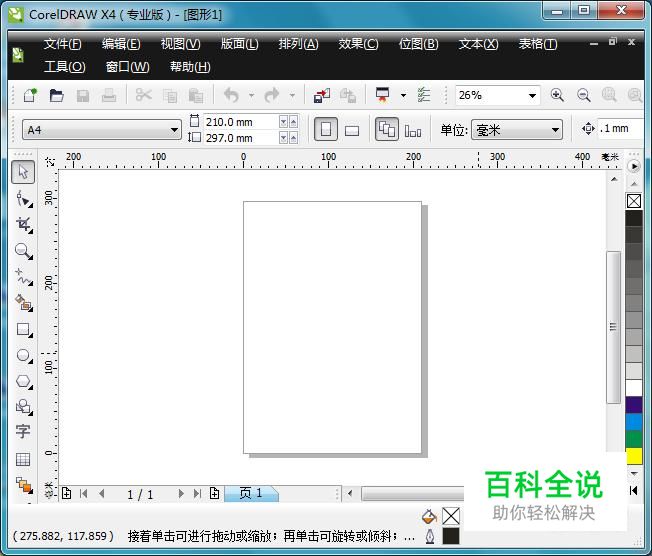This screenshot has height=556, width=652.
Task: Select the Interactive Blend tool
Action: [24, 485]
